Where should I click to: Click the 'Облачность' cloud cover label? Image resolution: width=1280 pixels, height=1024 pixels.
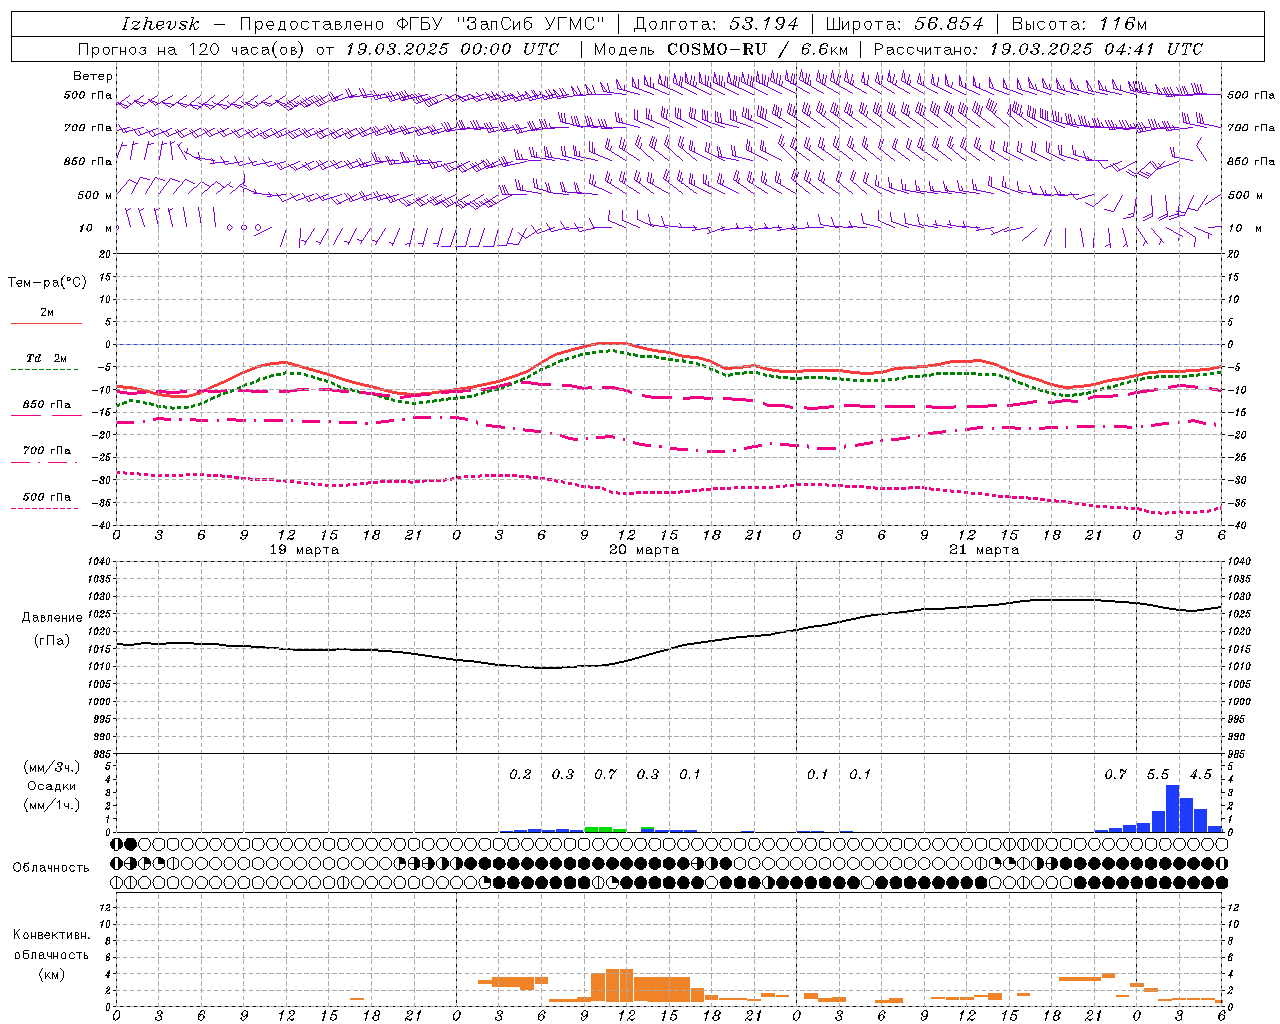[x=51, y=868]
